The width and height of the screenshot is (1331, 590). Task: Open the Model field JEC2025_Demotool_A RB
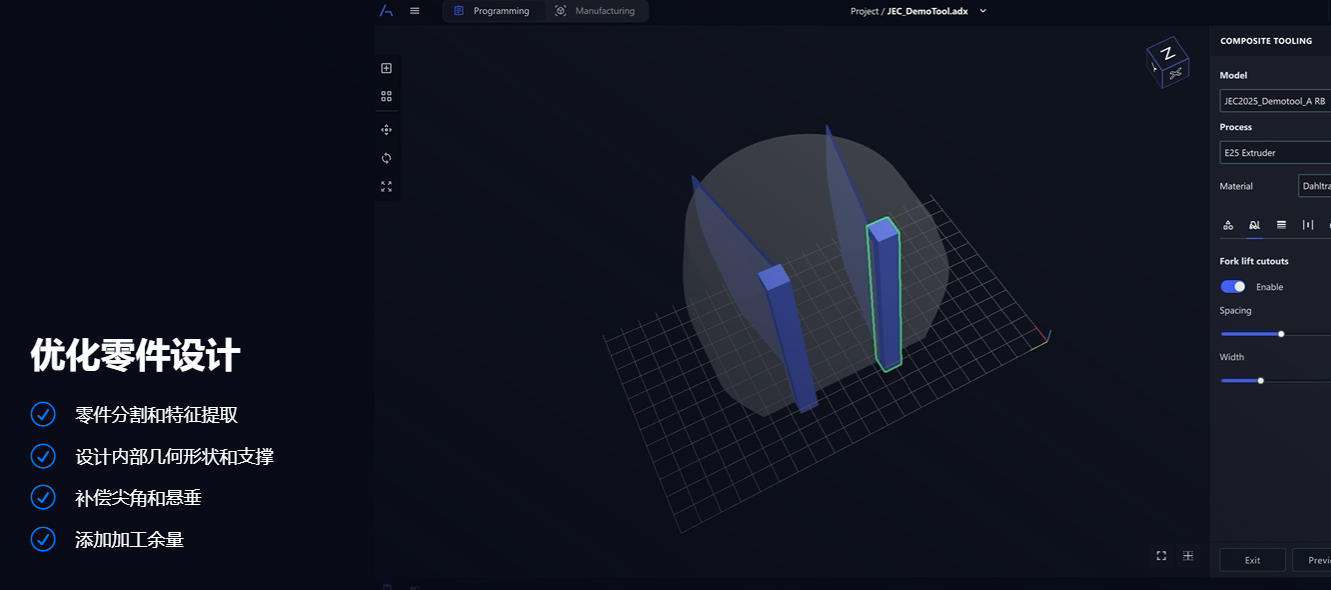(x=1275, y=101)
